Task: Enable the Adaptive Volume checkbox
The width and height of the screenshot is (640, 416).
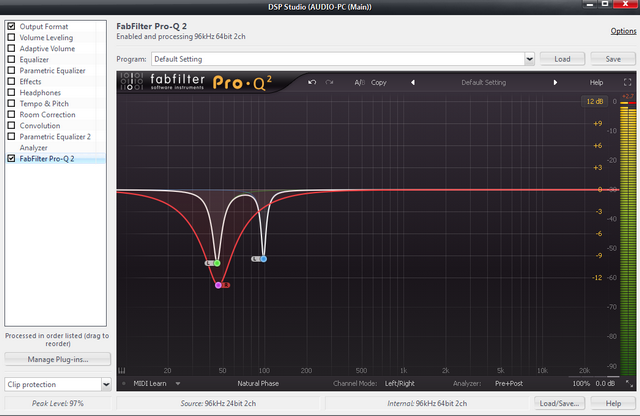Action: pos(11,48)
